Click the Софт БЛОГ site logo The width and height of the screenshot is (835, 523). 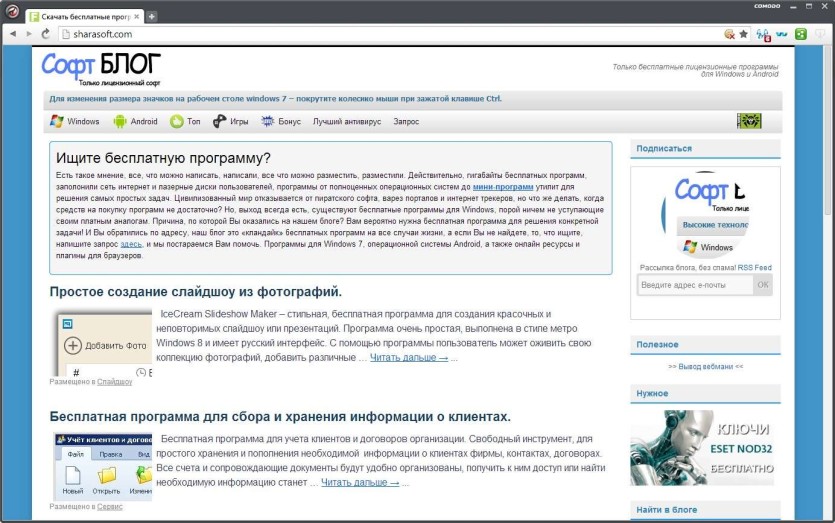coord(101,68)
